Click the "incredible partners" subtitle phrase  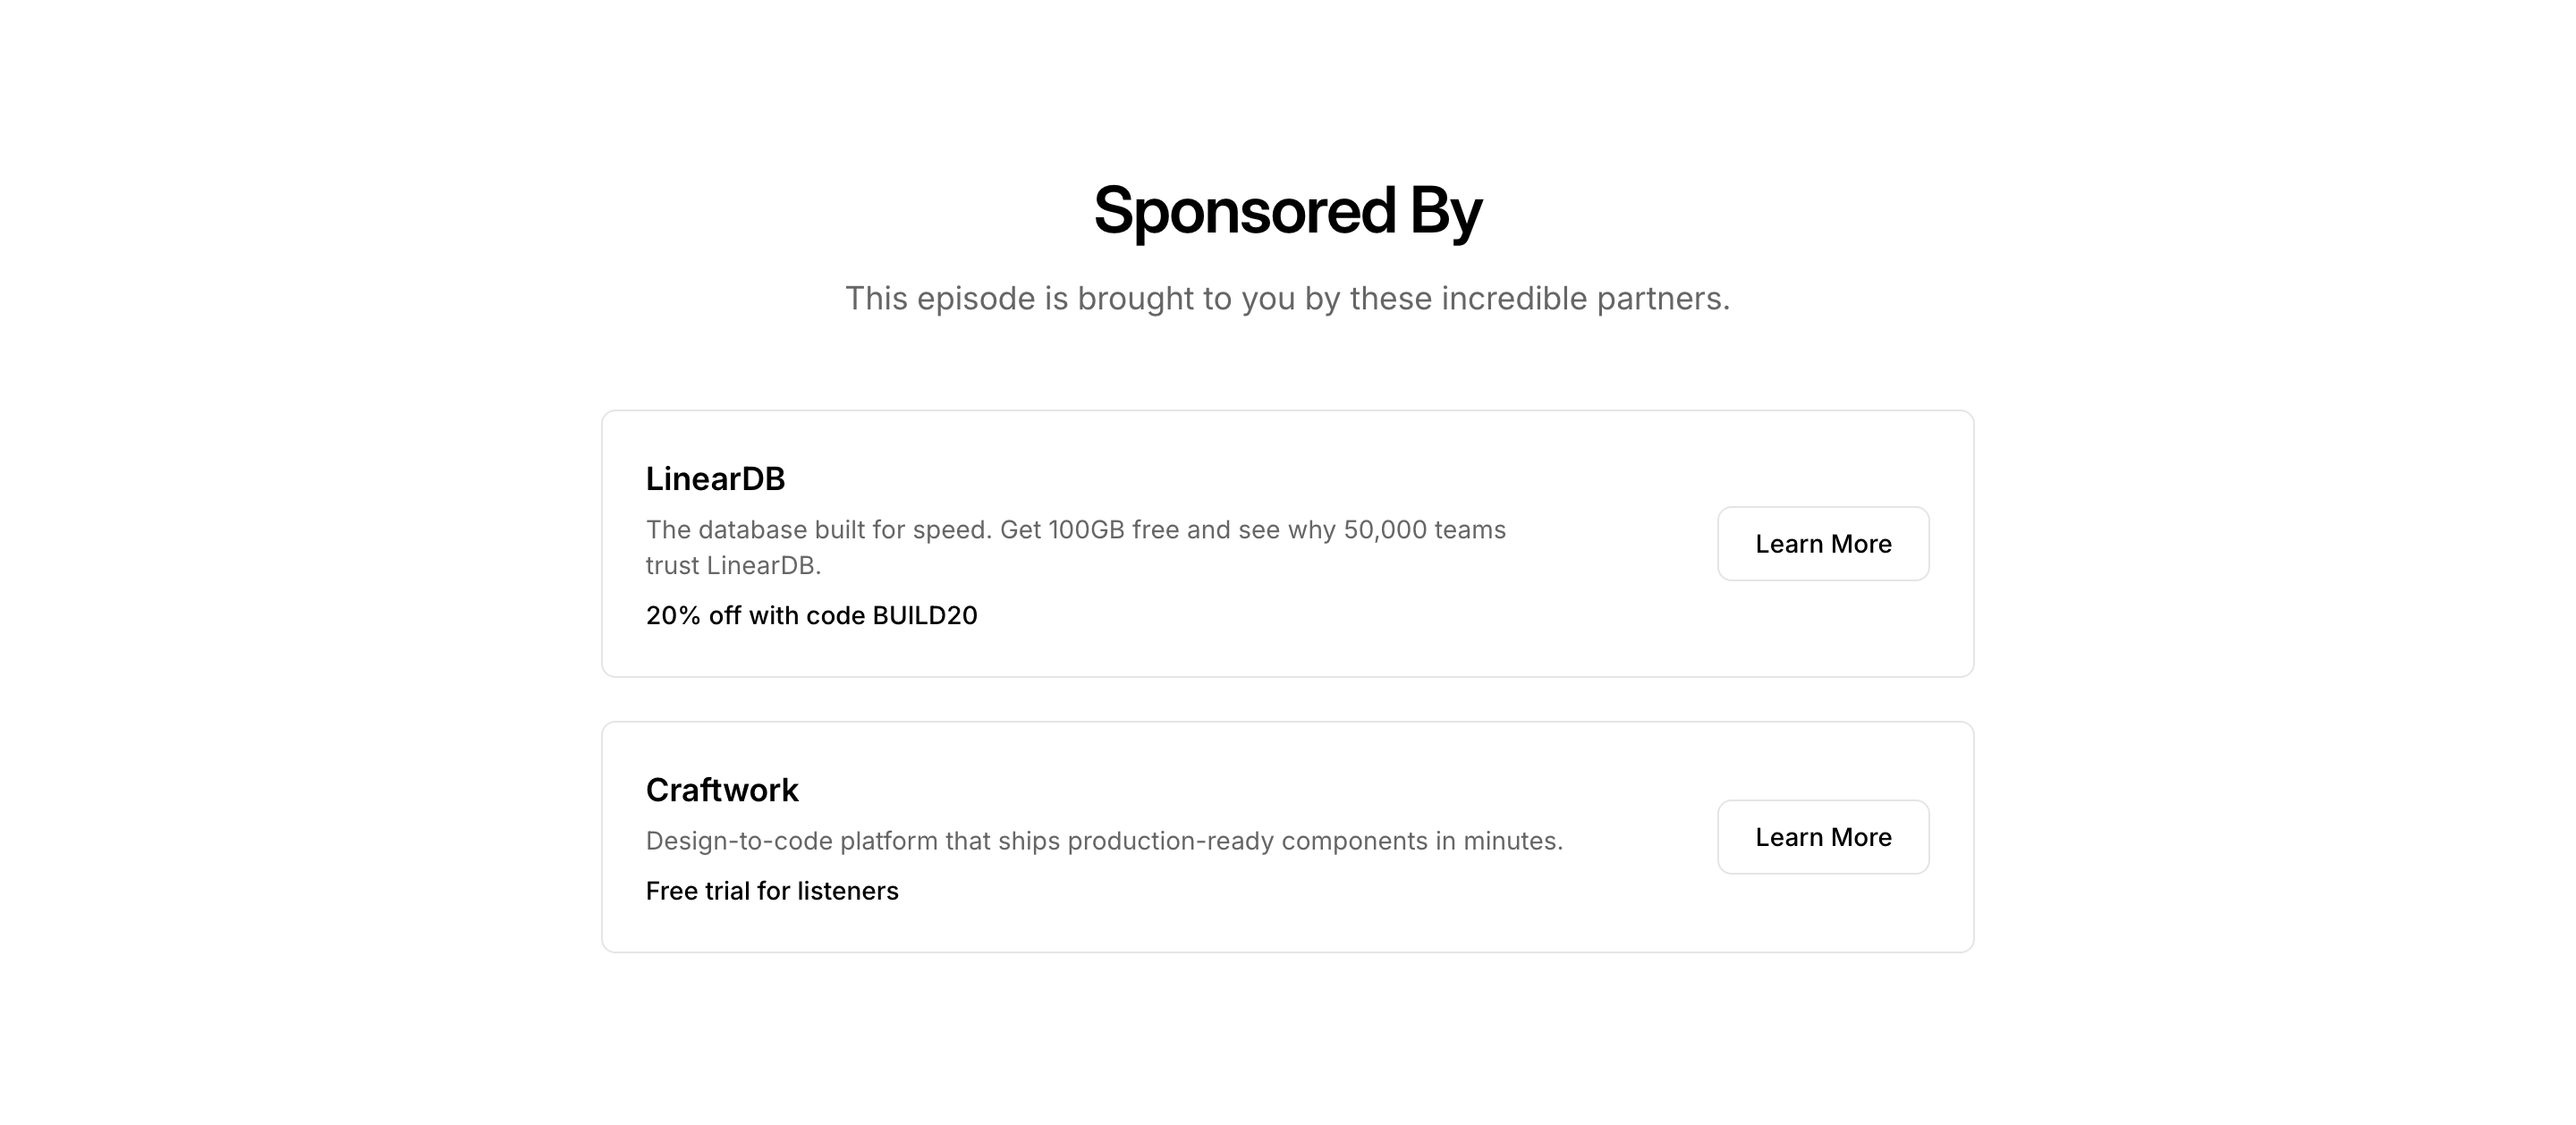coord(1584,299)
